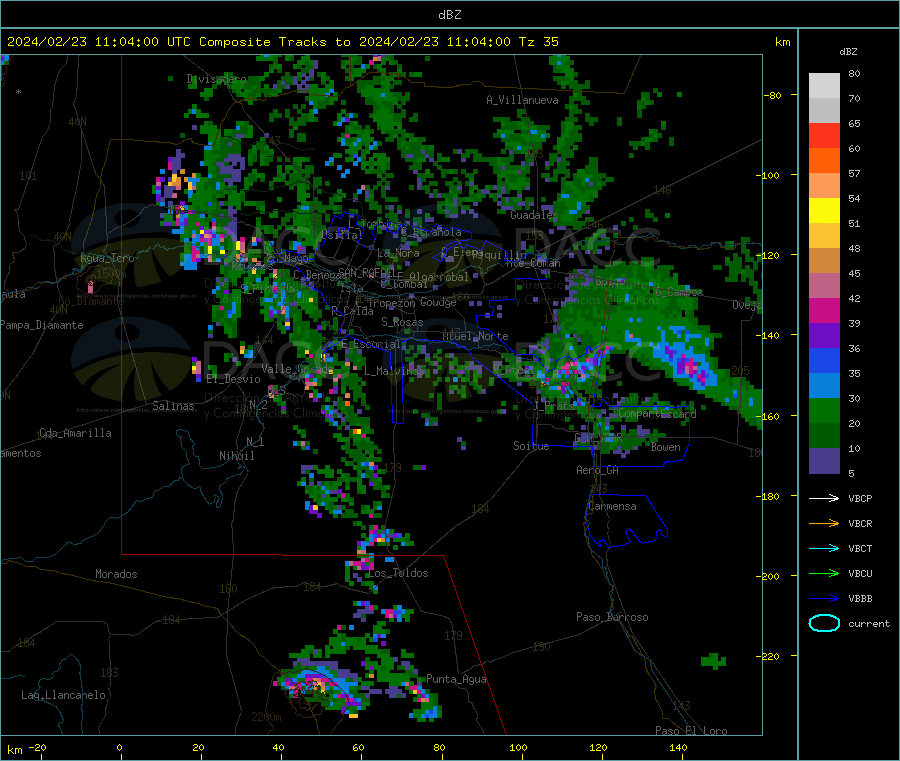This screenshot has width=900, height=761.
Task: Click the 'Soitue' map label
Action: (531, 446)
